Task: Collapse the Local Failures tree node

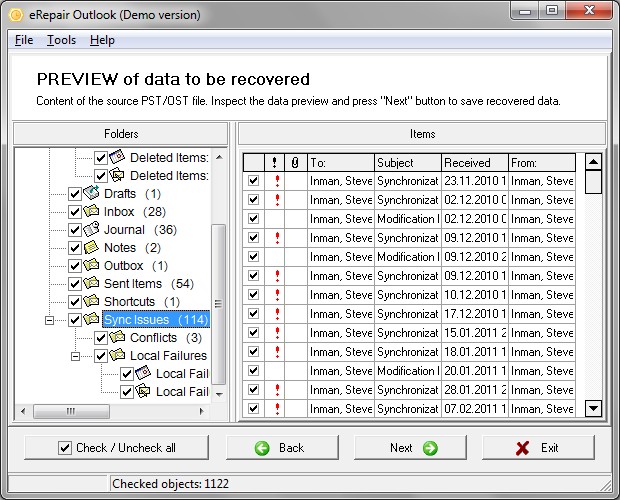Action: tap(75, 356)
